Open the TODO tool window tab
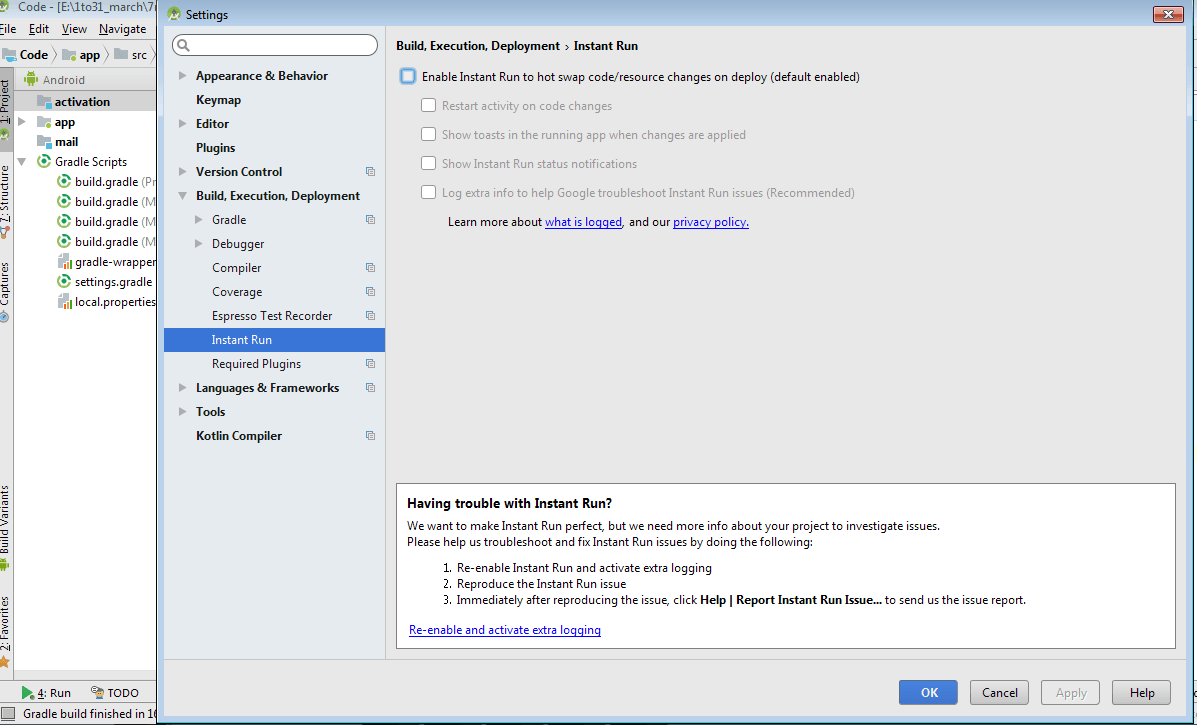 tap(115, 693)
